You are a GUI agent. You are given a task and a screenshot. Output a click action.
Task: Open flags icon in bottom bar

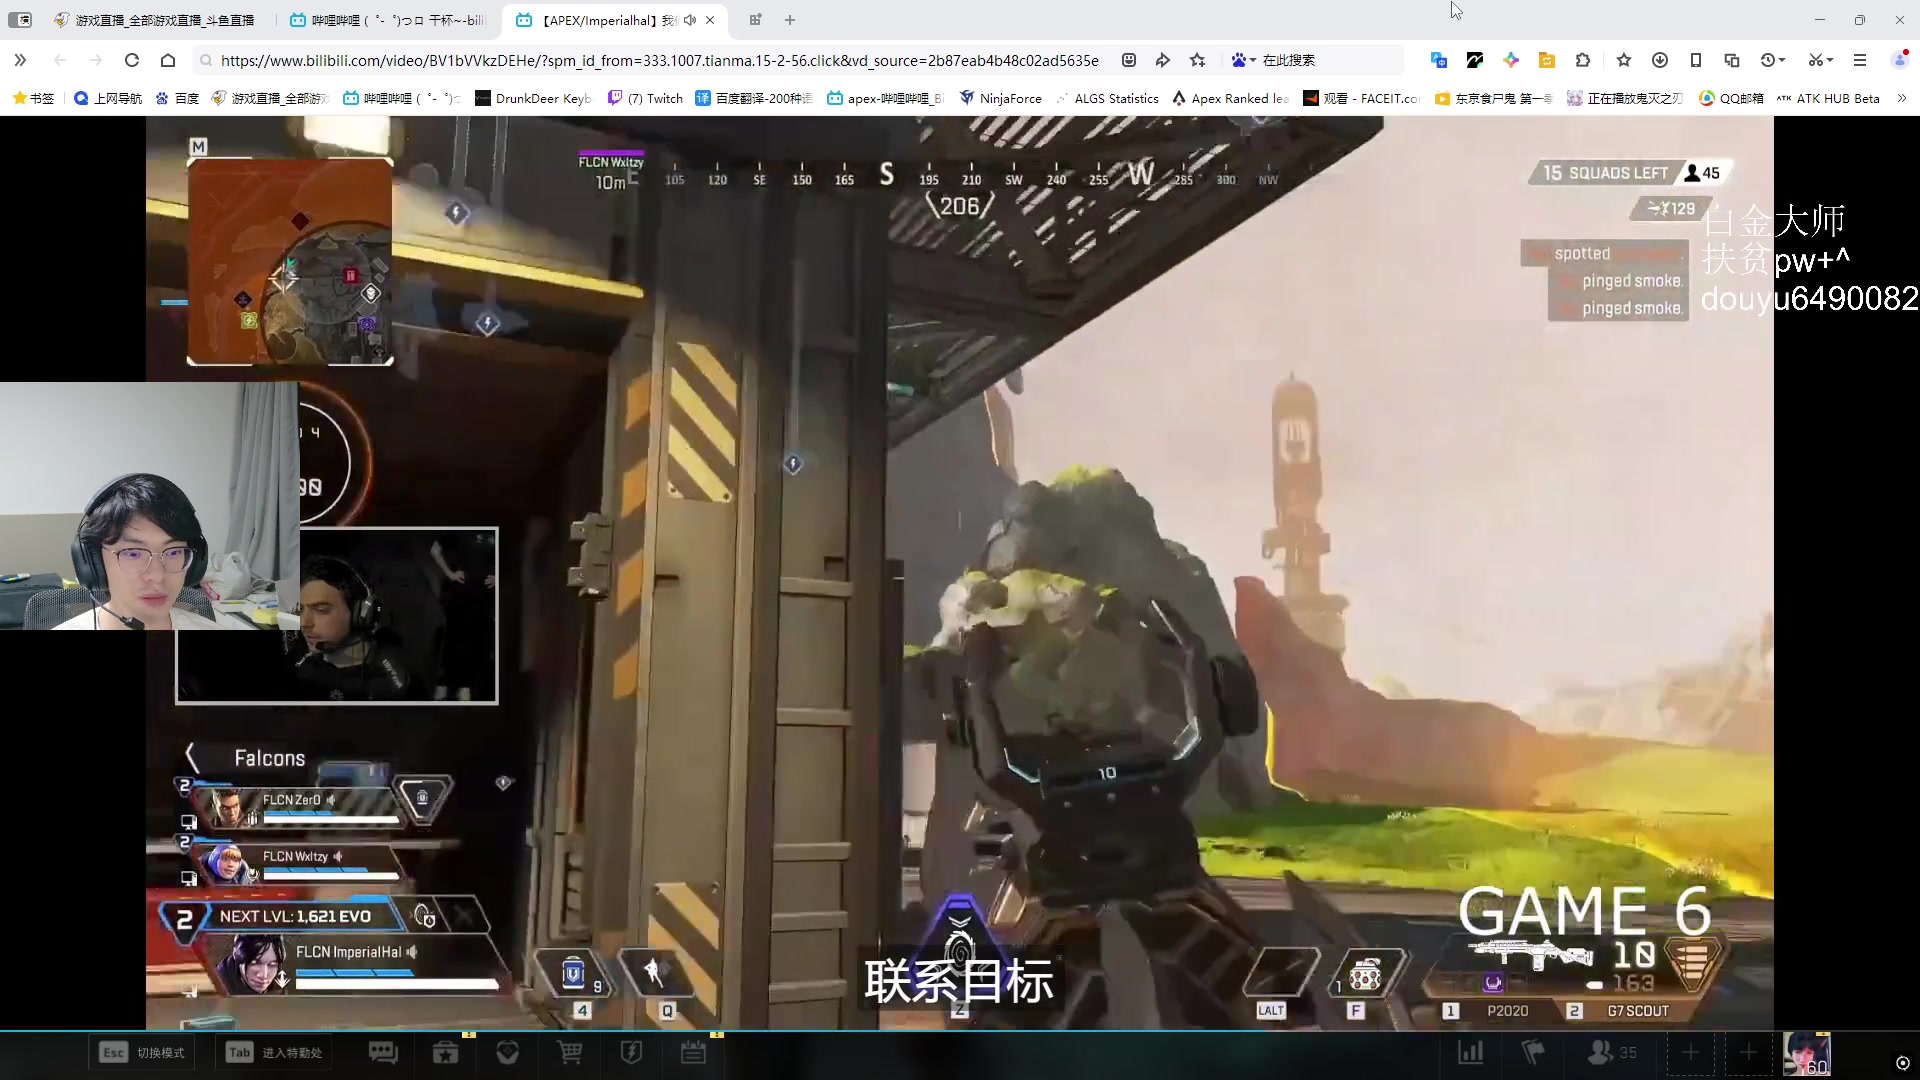1533,1053
